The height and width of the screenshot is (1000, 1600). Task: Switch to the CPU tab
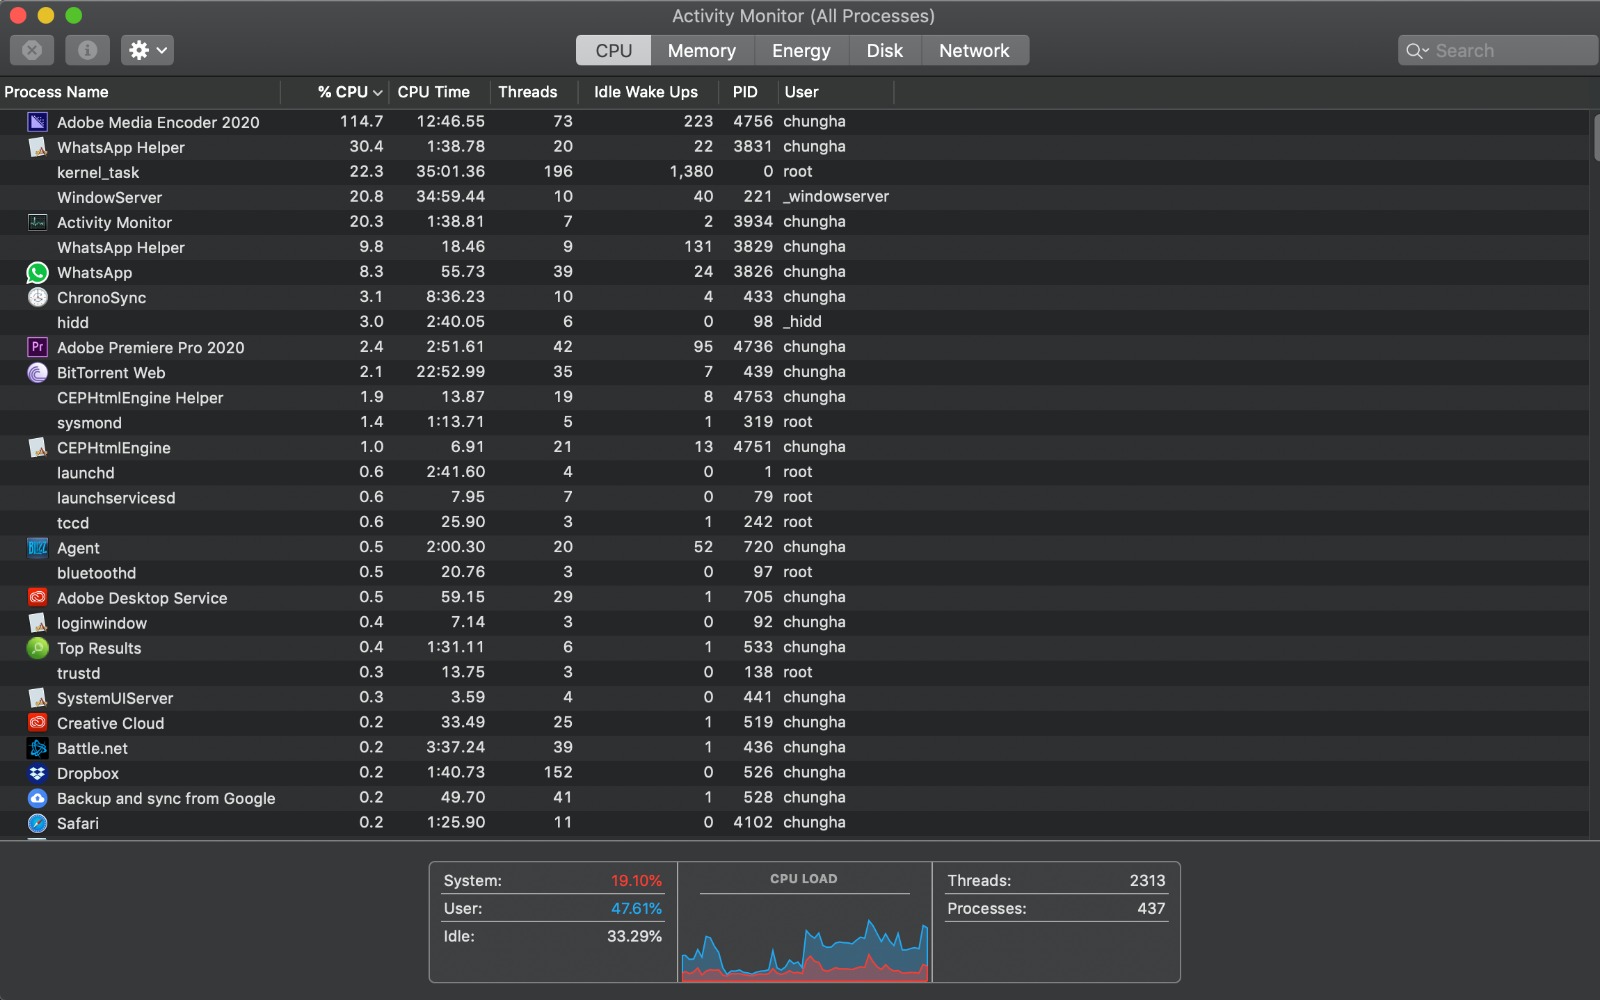coord(613,51)
